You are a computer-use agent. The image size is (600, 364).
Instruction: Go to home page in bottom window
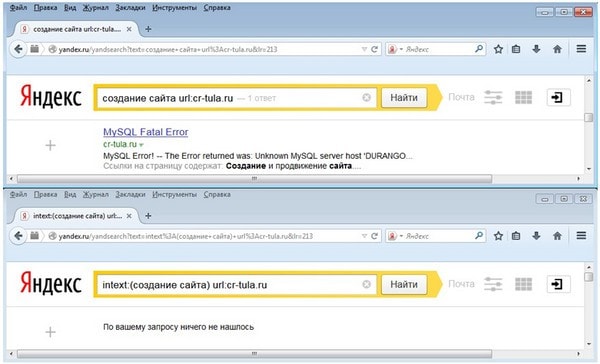(557, 236)
